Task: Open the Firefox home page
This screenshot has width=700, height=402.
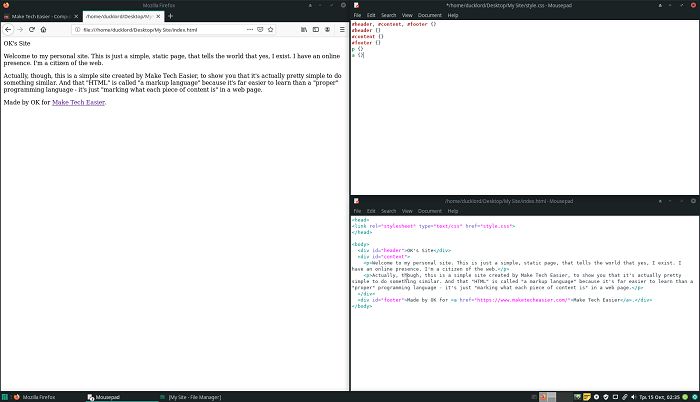Action: coord(43,29)
